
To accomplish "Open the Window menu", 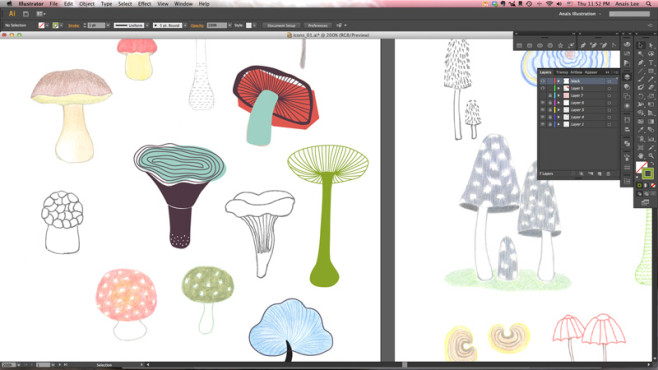I will [x=183, y=4].
